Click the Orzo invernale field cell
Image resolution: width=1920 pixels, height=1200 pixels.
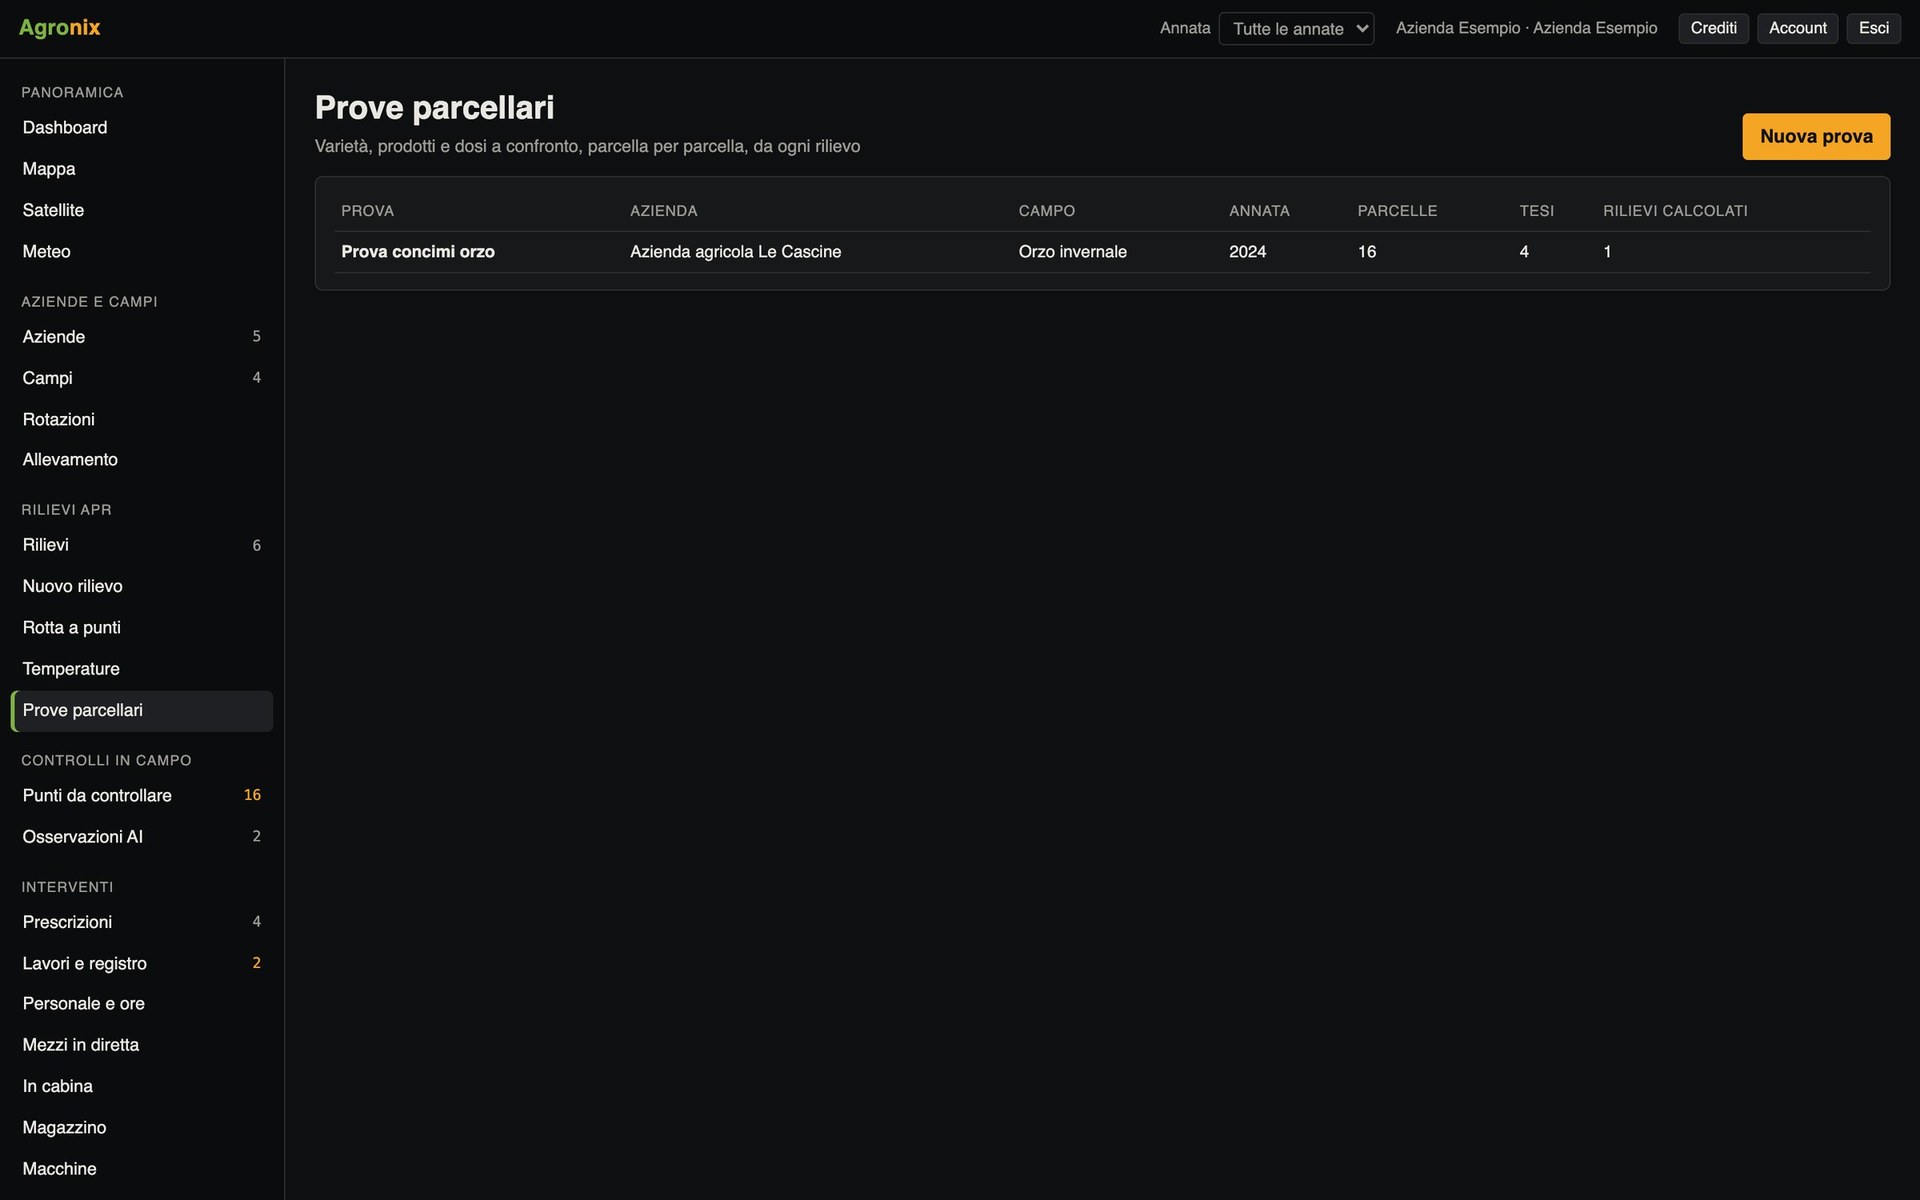[1072, 252]
